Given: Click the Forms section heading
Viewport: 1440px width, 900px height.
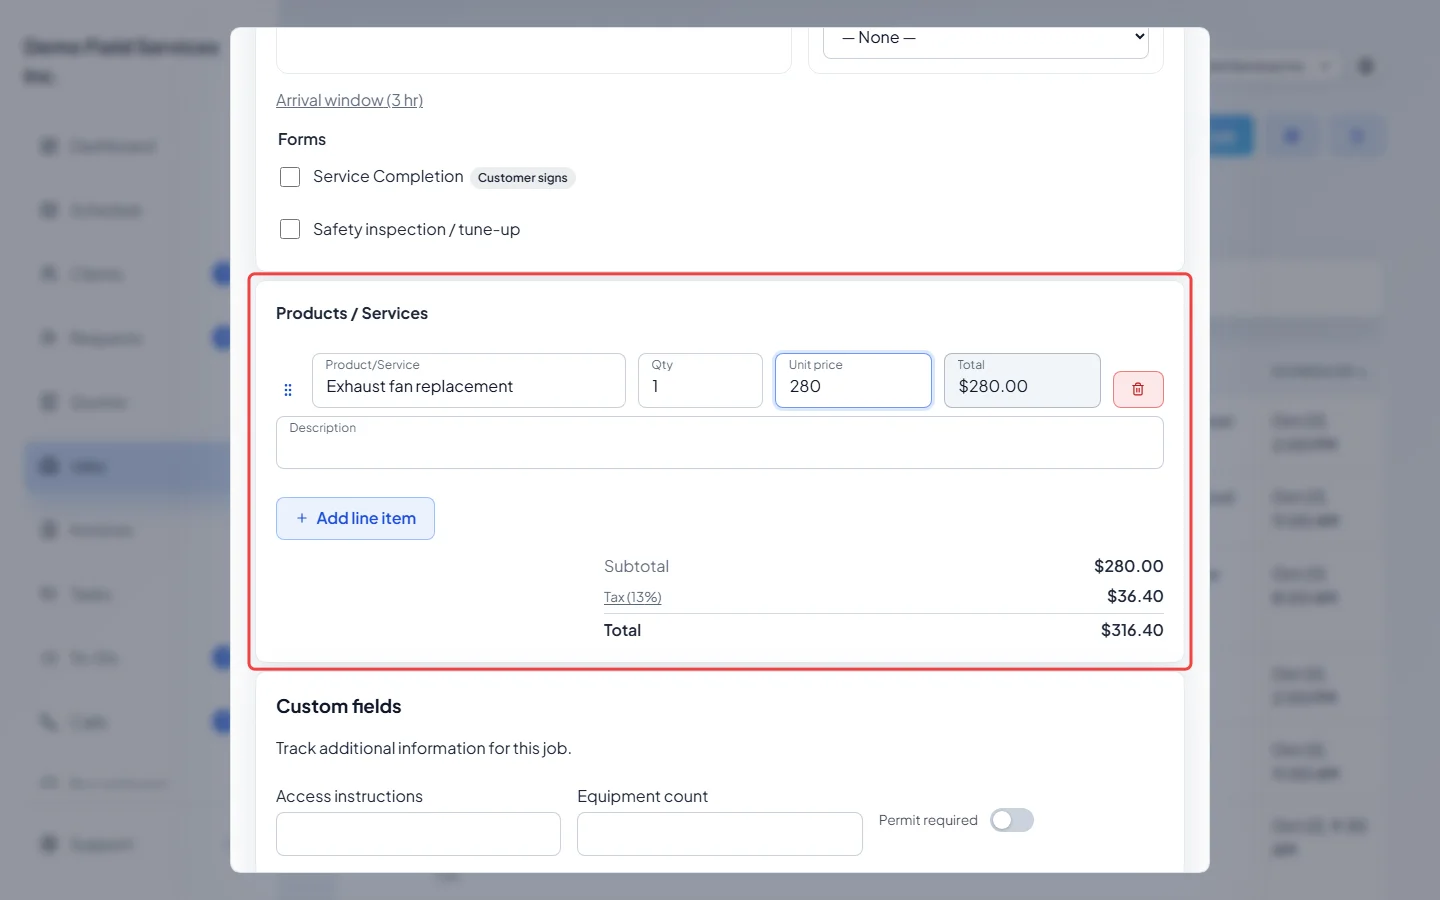Looking at the screenshot, I should tap(302, 139).
